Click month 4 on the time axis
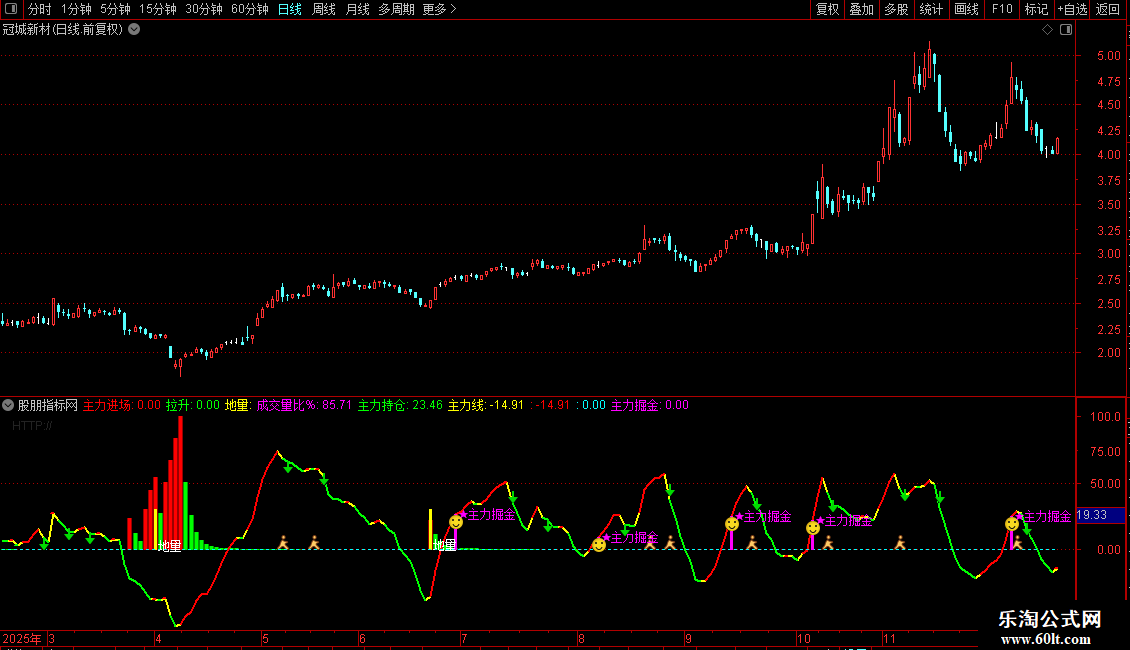 point(159,638)
